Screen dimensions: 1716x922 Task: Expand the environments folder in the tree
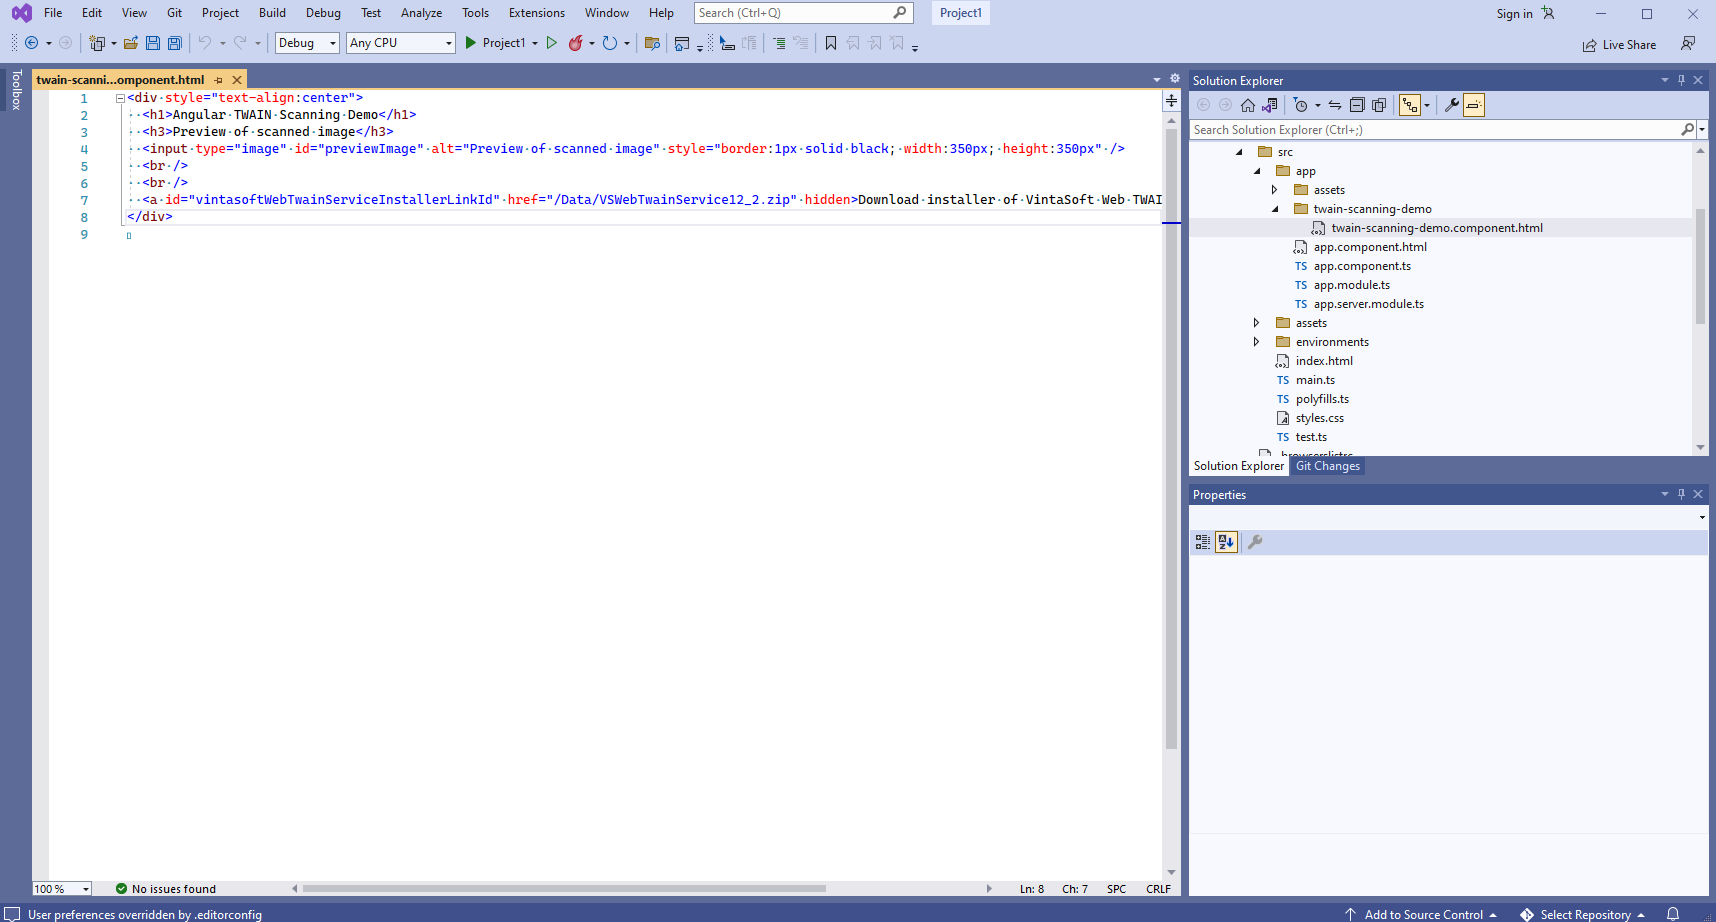[x=1257, y=342]
